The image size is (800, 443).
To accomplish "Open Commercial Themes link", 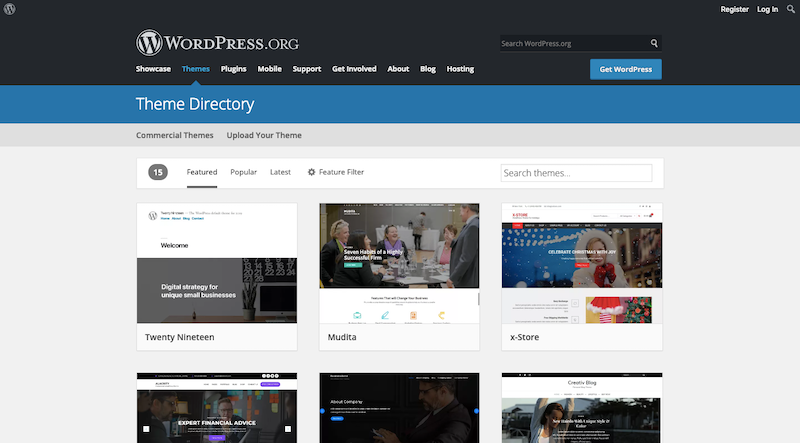I will 174,135.
